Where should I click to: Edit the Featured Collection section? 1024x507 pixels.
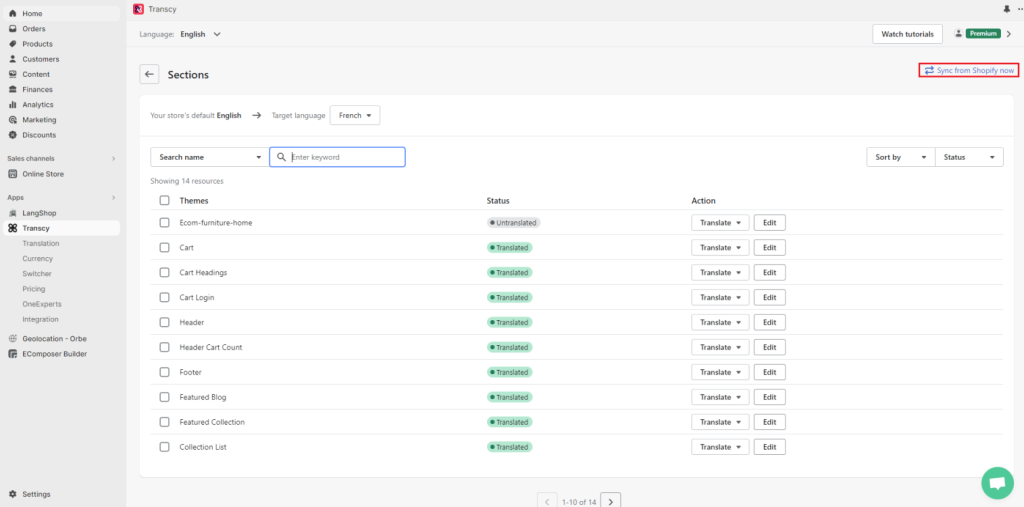(x=769, y=422)
